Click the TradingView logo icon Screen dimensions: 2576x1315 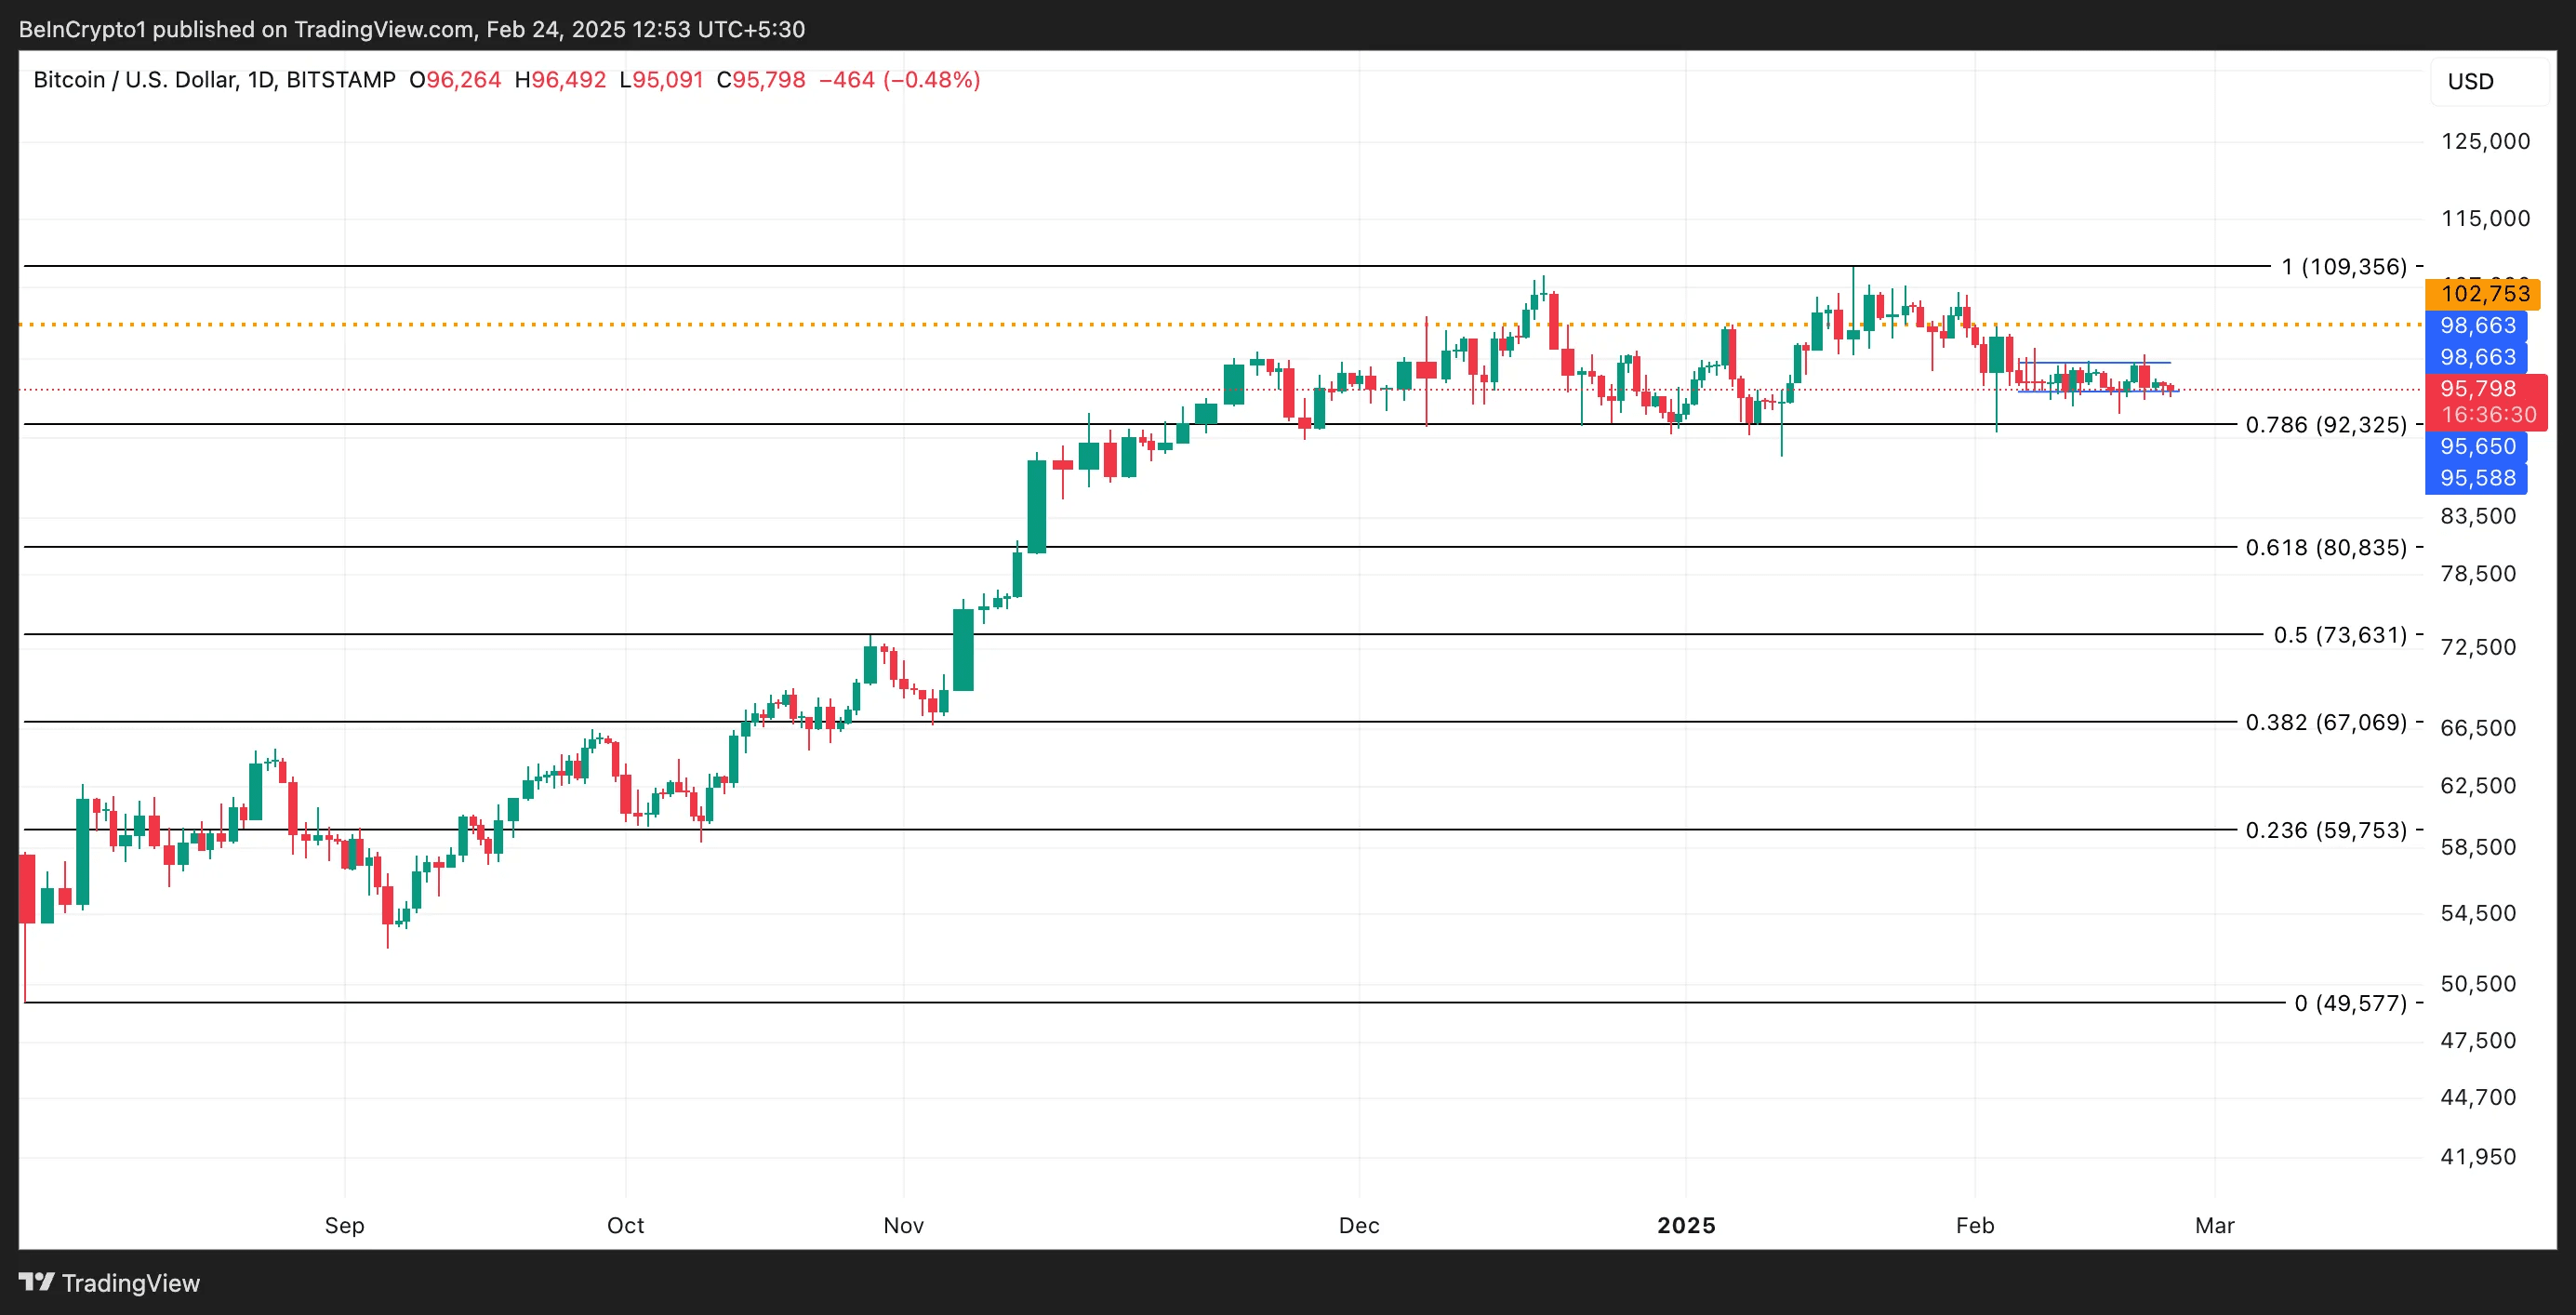point(36,1282)
